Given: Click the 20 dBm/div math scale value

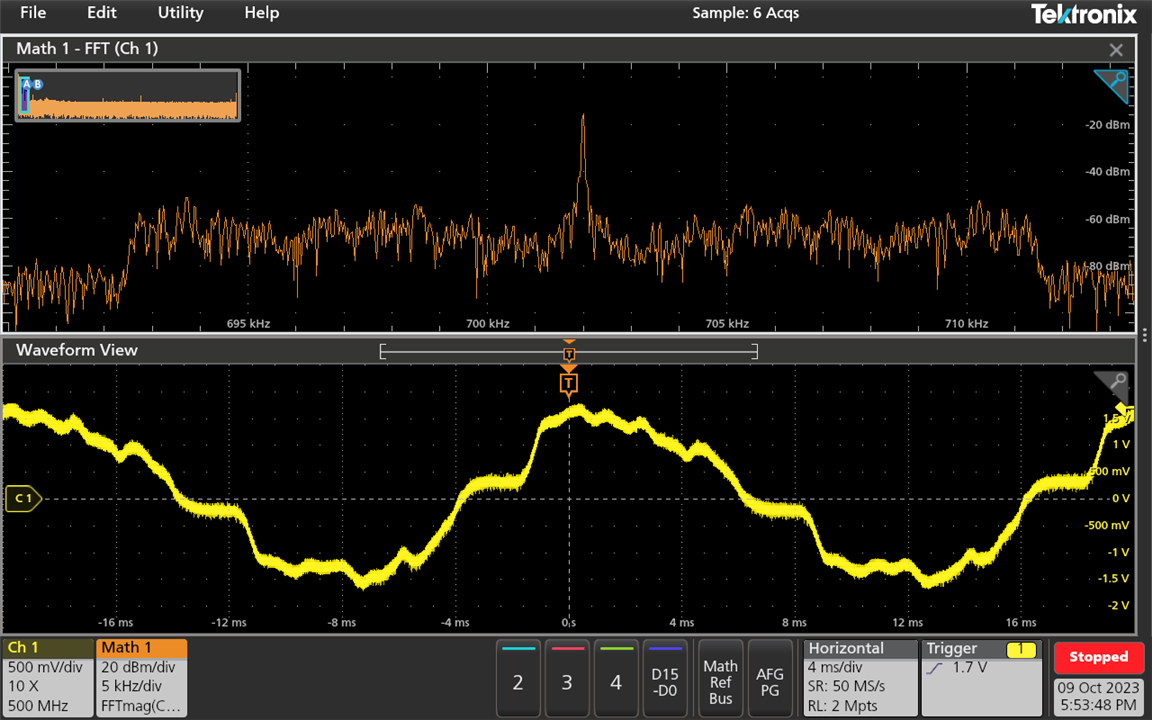Looking at the screenshot, I should [x=138, y=668].
